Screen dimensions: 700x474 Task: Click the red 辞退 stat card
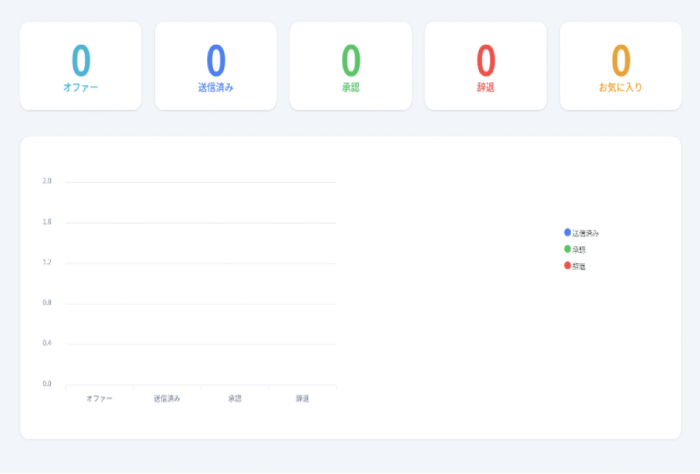[x=485, y=66]
